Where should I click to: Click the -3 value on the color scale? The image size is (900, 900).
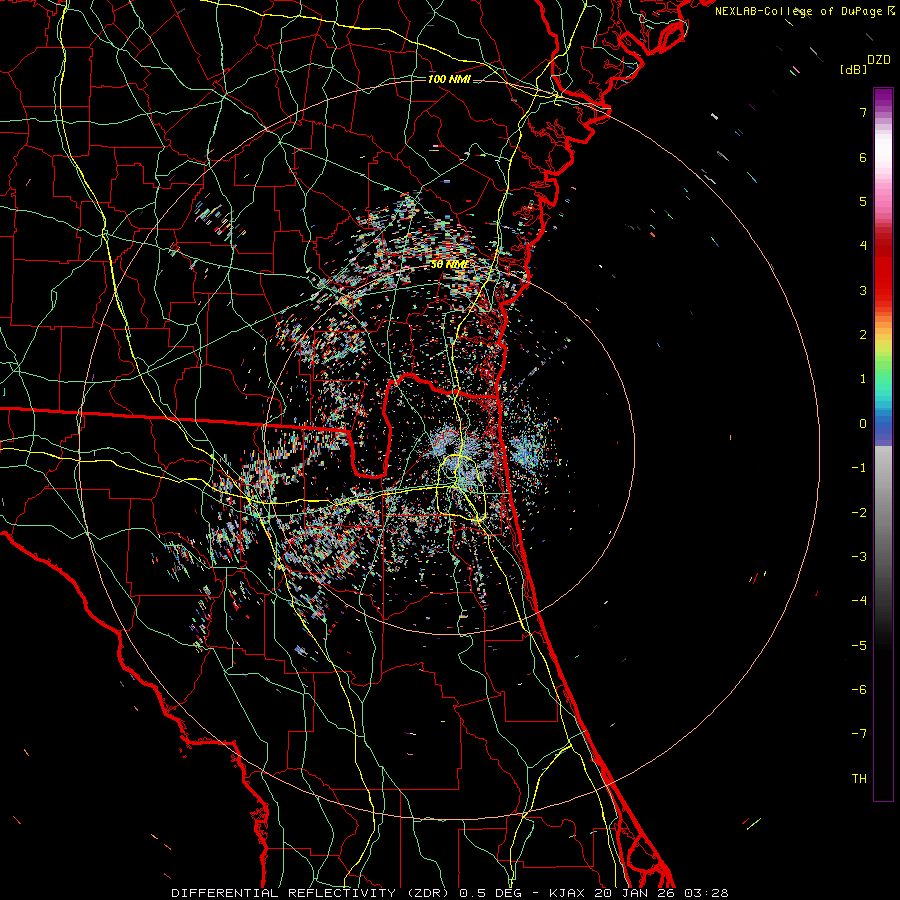(x=859, y=557)
